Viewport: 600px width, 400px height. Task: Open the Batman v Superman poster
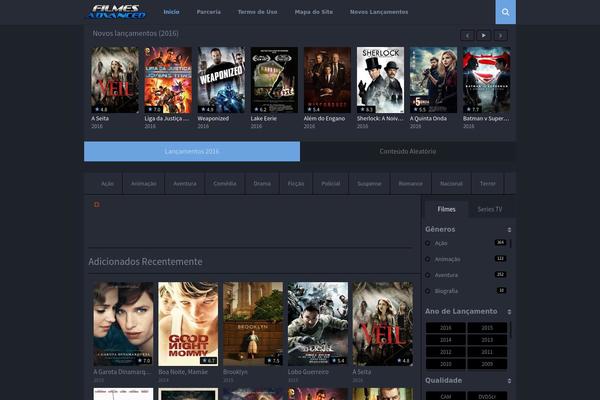[487, 80]
